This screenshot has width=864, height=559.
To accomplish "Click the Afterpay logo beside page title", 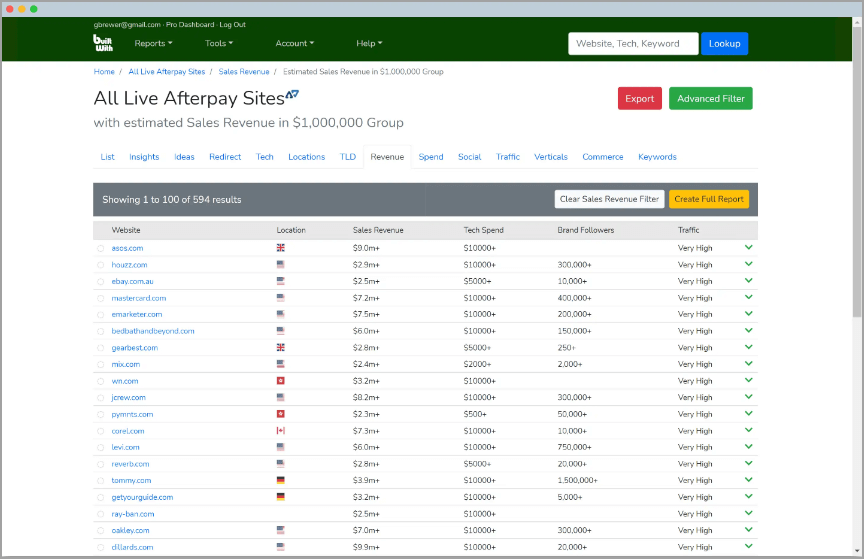I will coord(292,95).
